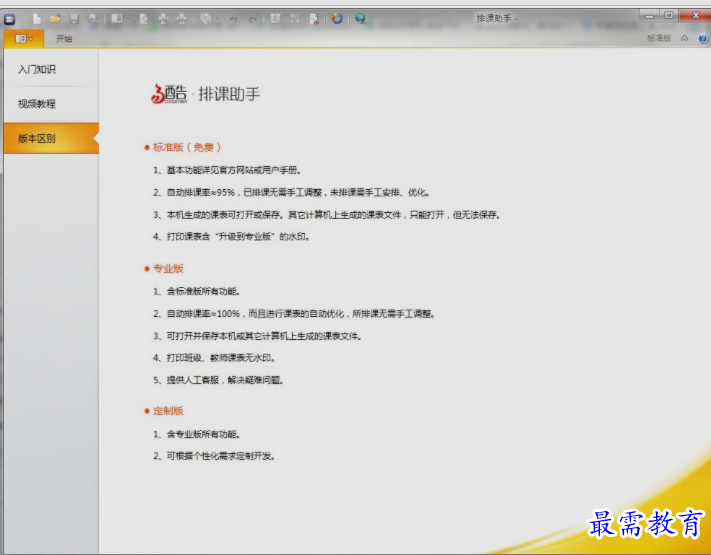Click the print preview page icon
The height and width of the screenshot is (555, 711).
click(x=144, y=19)
